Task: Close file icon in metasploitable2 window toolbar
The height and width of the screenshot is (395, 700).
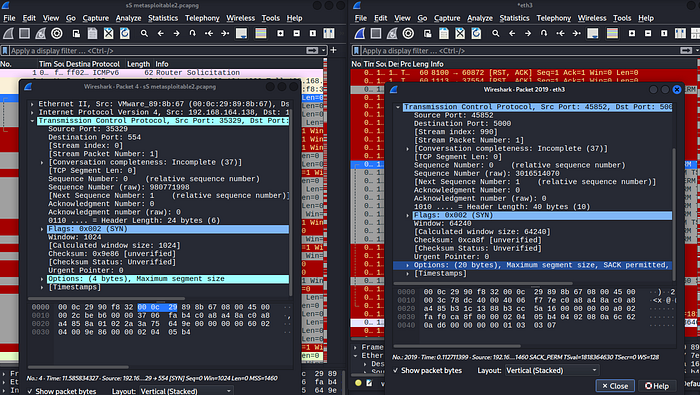Action: tap(108, 33)
